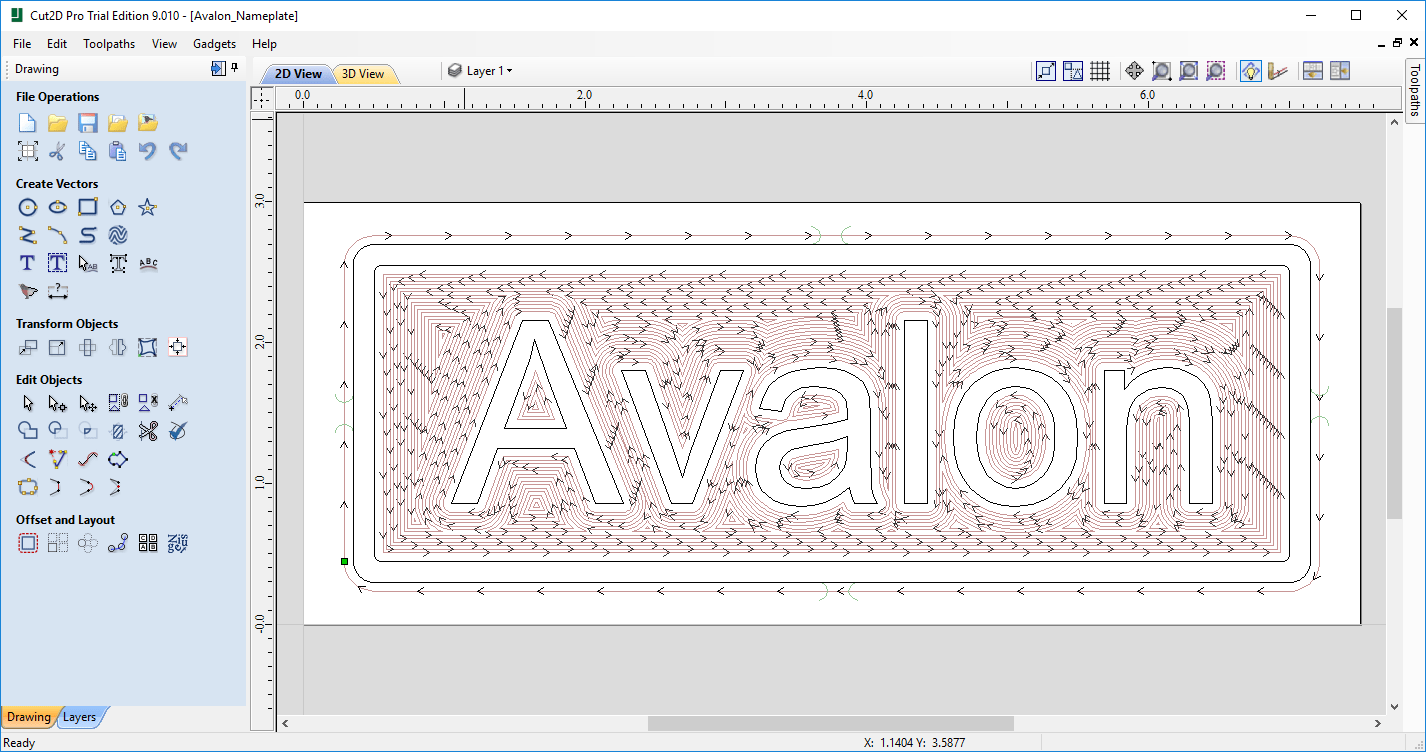
Task: Open the Array Copy tool with QR-like icon
Action: 147,543
